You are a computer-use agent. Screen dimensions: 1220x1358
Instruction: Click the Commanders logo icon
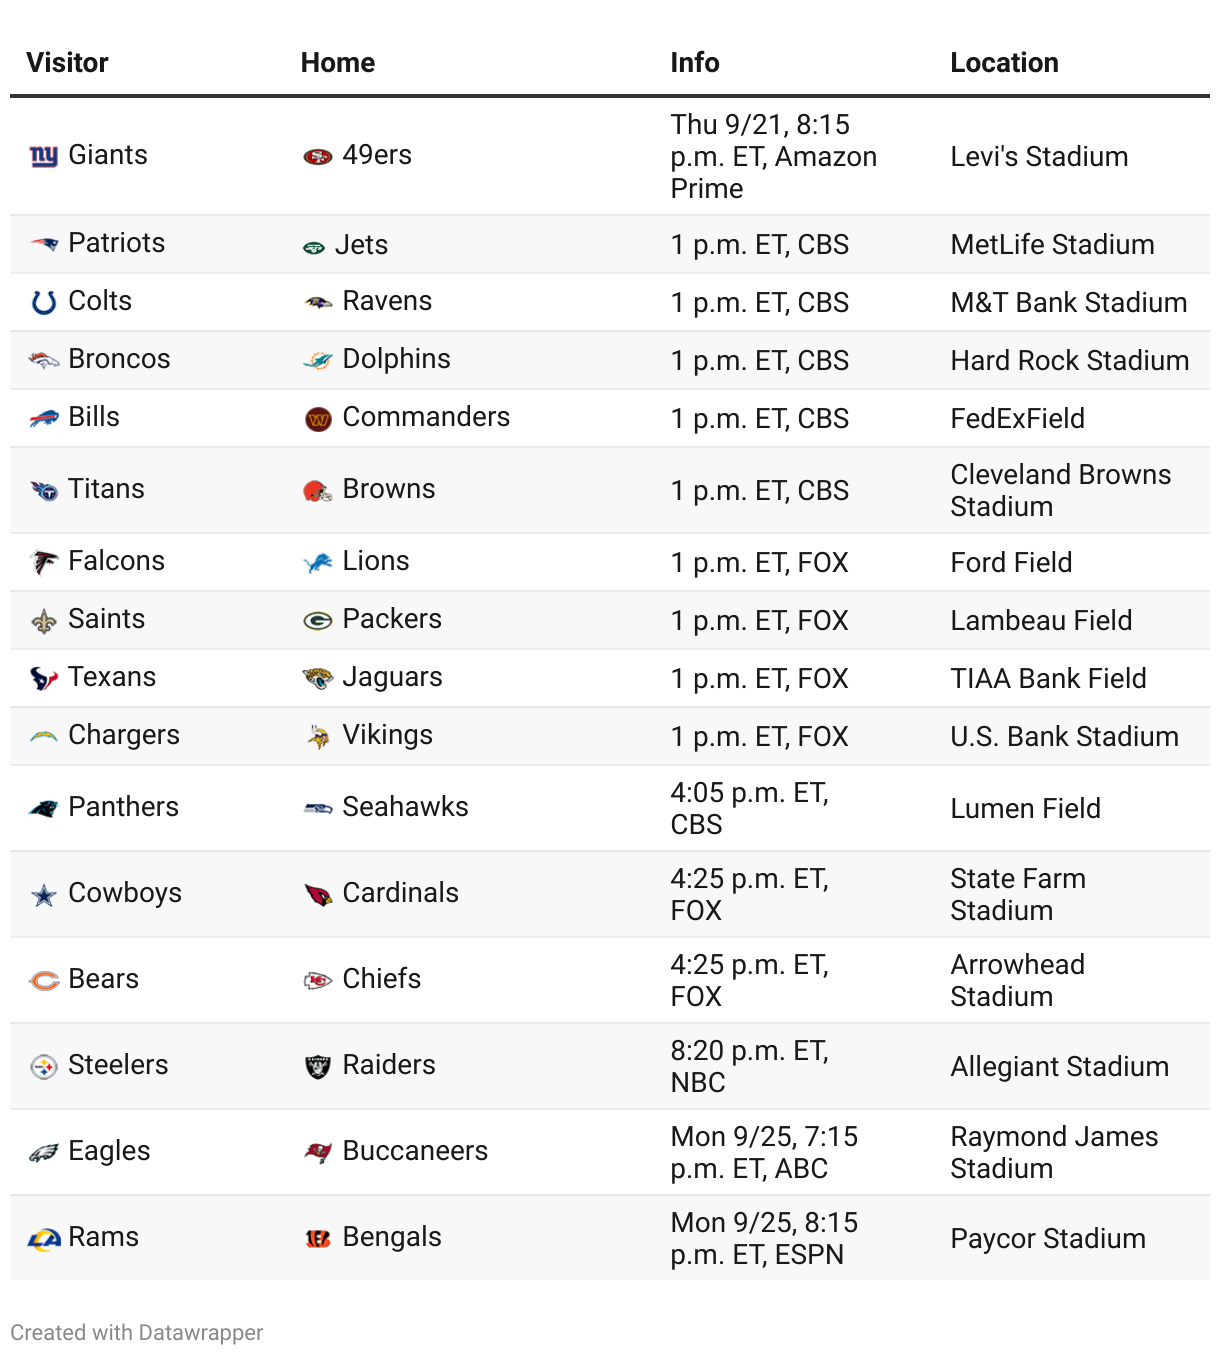(x=318, y=419)
